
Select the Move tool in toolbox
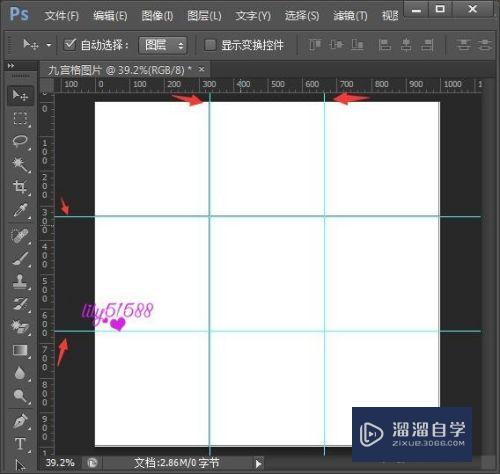pos(20,96)
